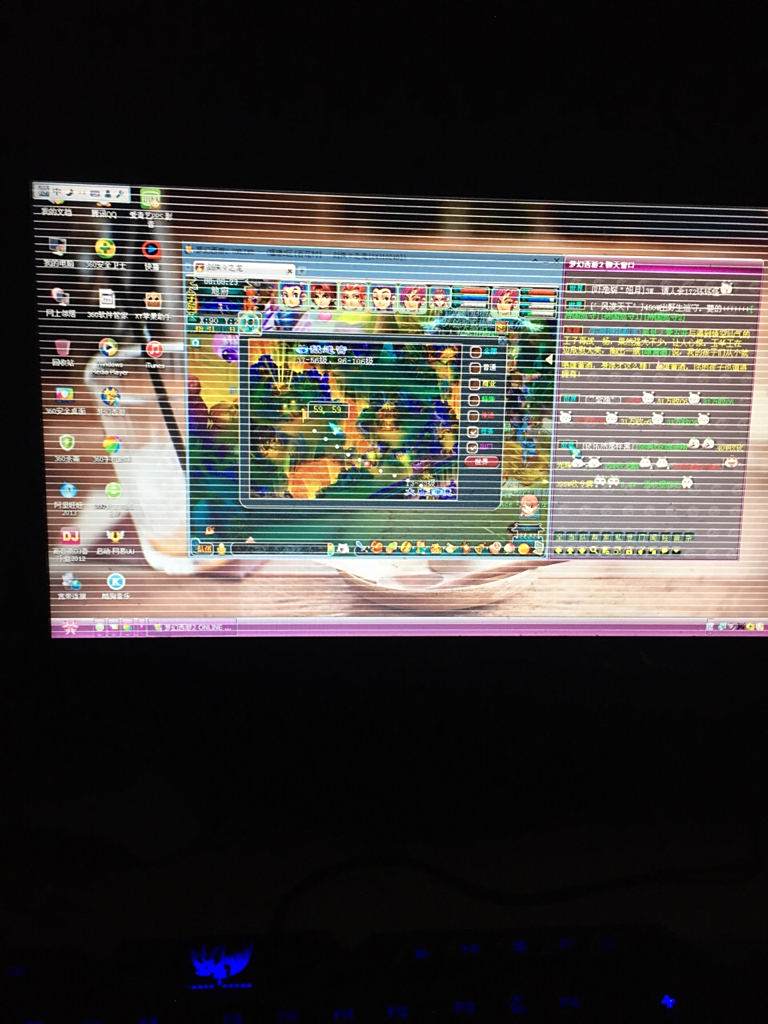Launch the iTunes desktop icon
The image size is (768, 1024).
155,349
